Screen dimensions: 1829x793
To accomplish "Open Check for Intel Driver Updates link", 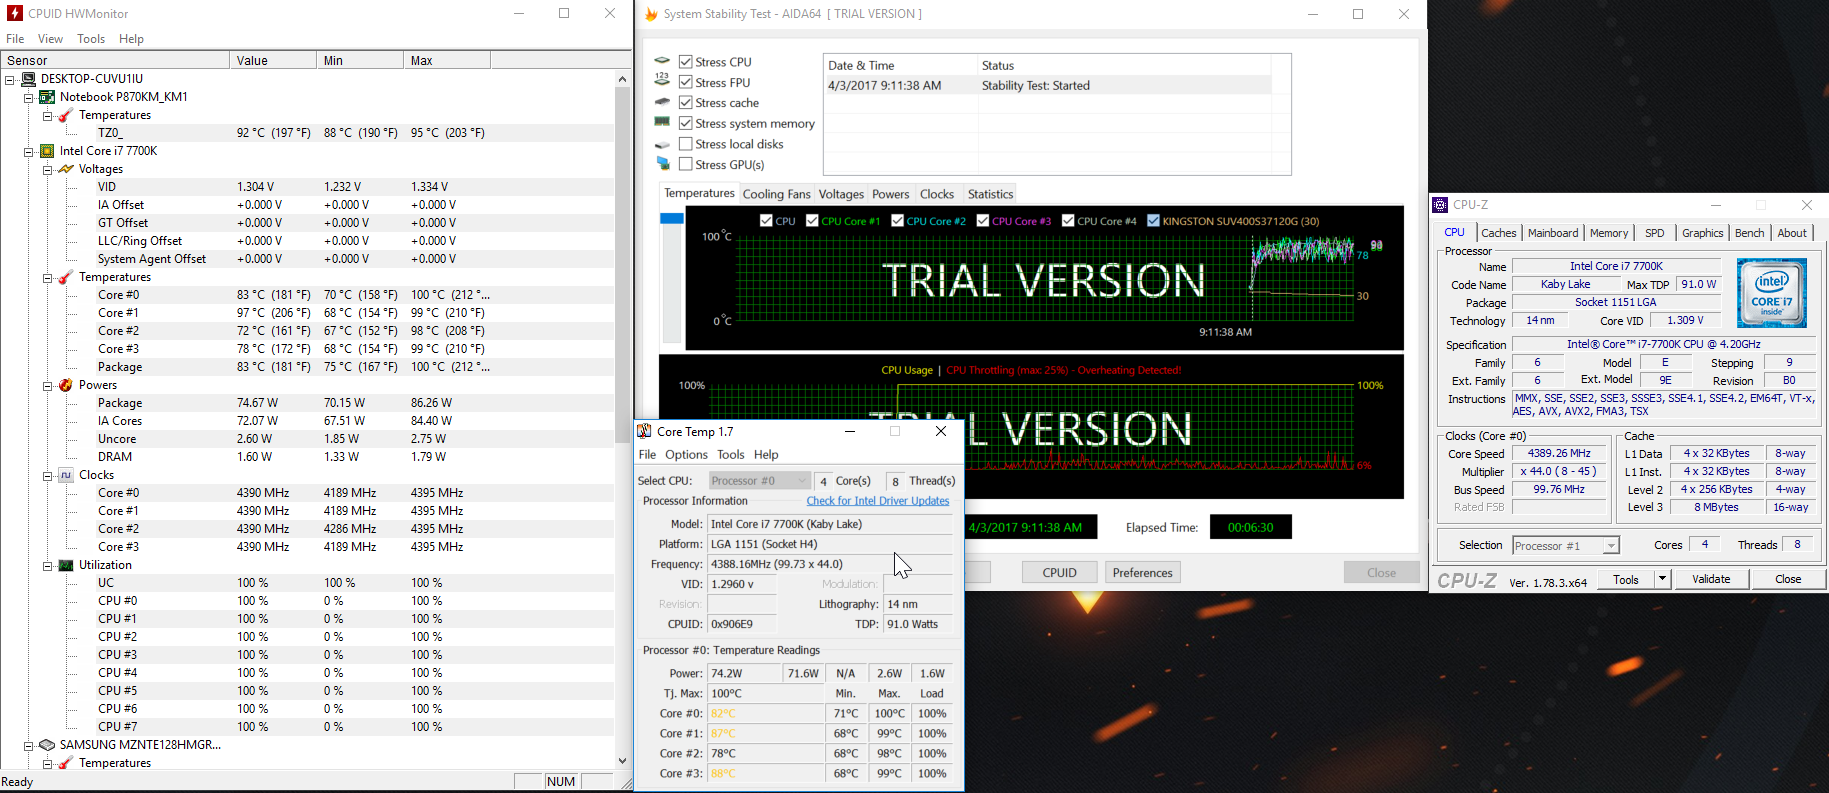I will [877, 501].
